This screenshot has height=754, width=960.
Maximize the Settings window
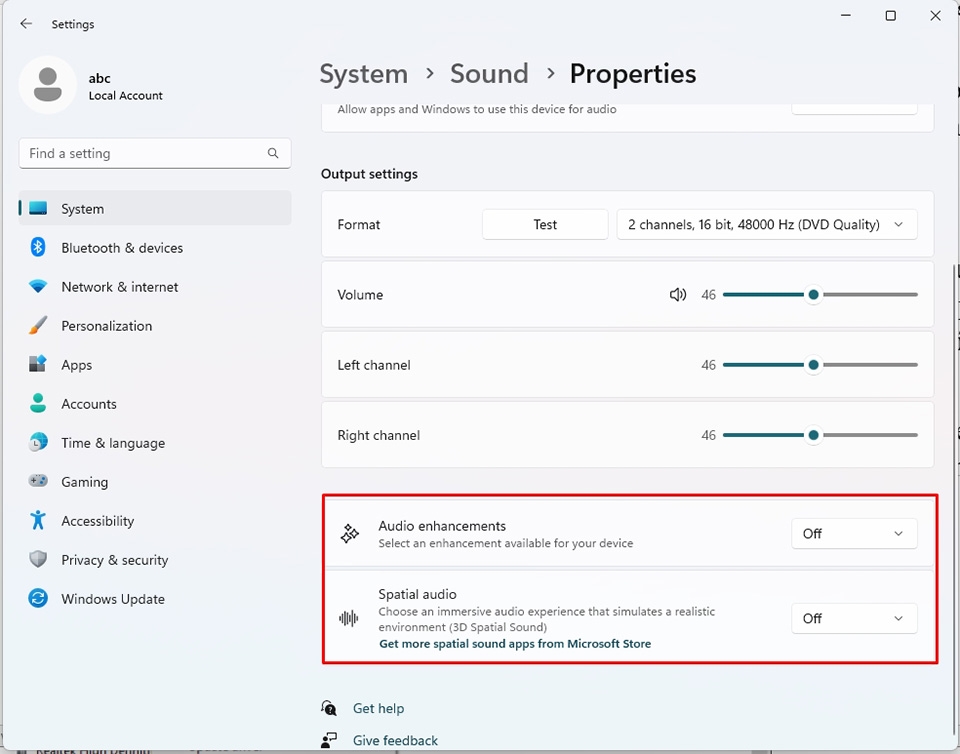(x=891, y=16)
